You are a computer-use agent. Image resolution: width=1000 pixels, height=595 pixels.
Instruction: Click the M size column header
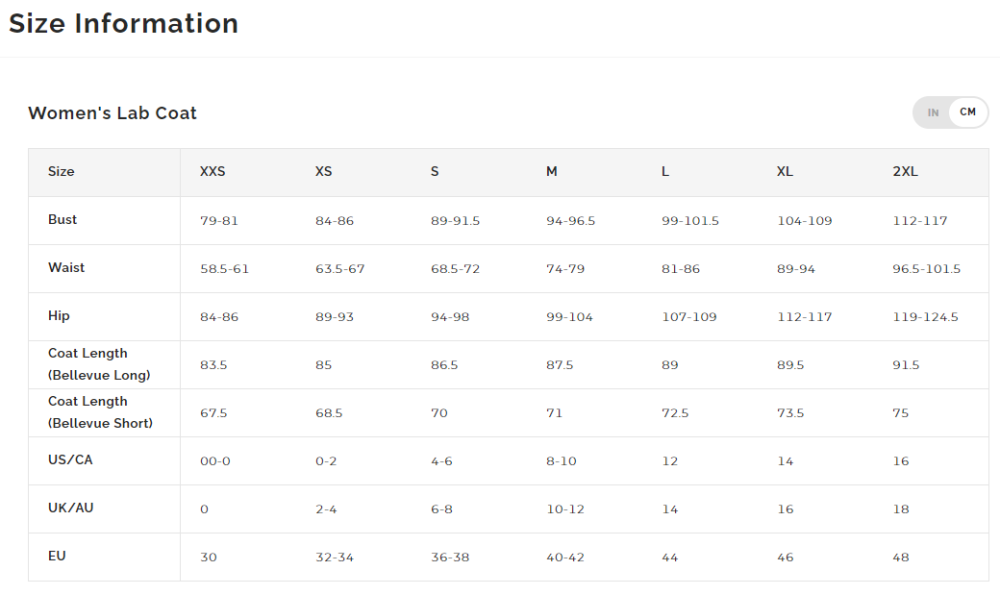(552, 172)
